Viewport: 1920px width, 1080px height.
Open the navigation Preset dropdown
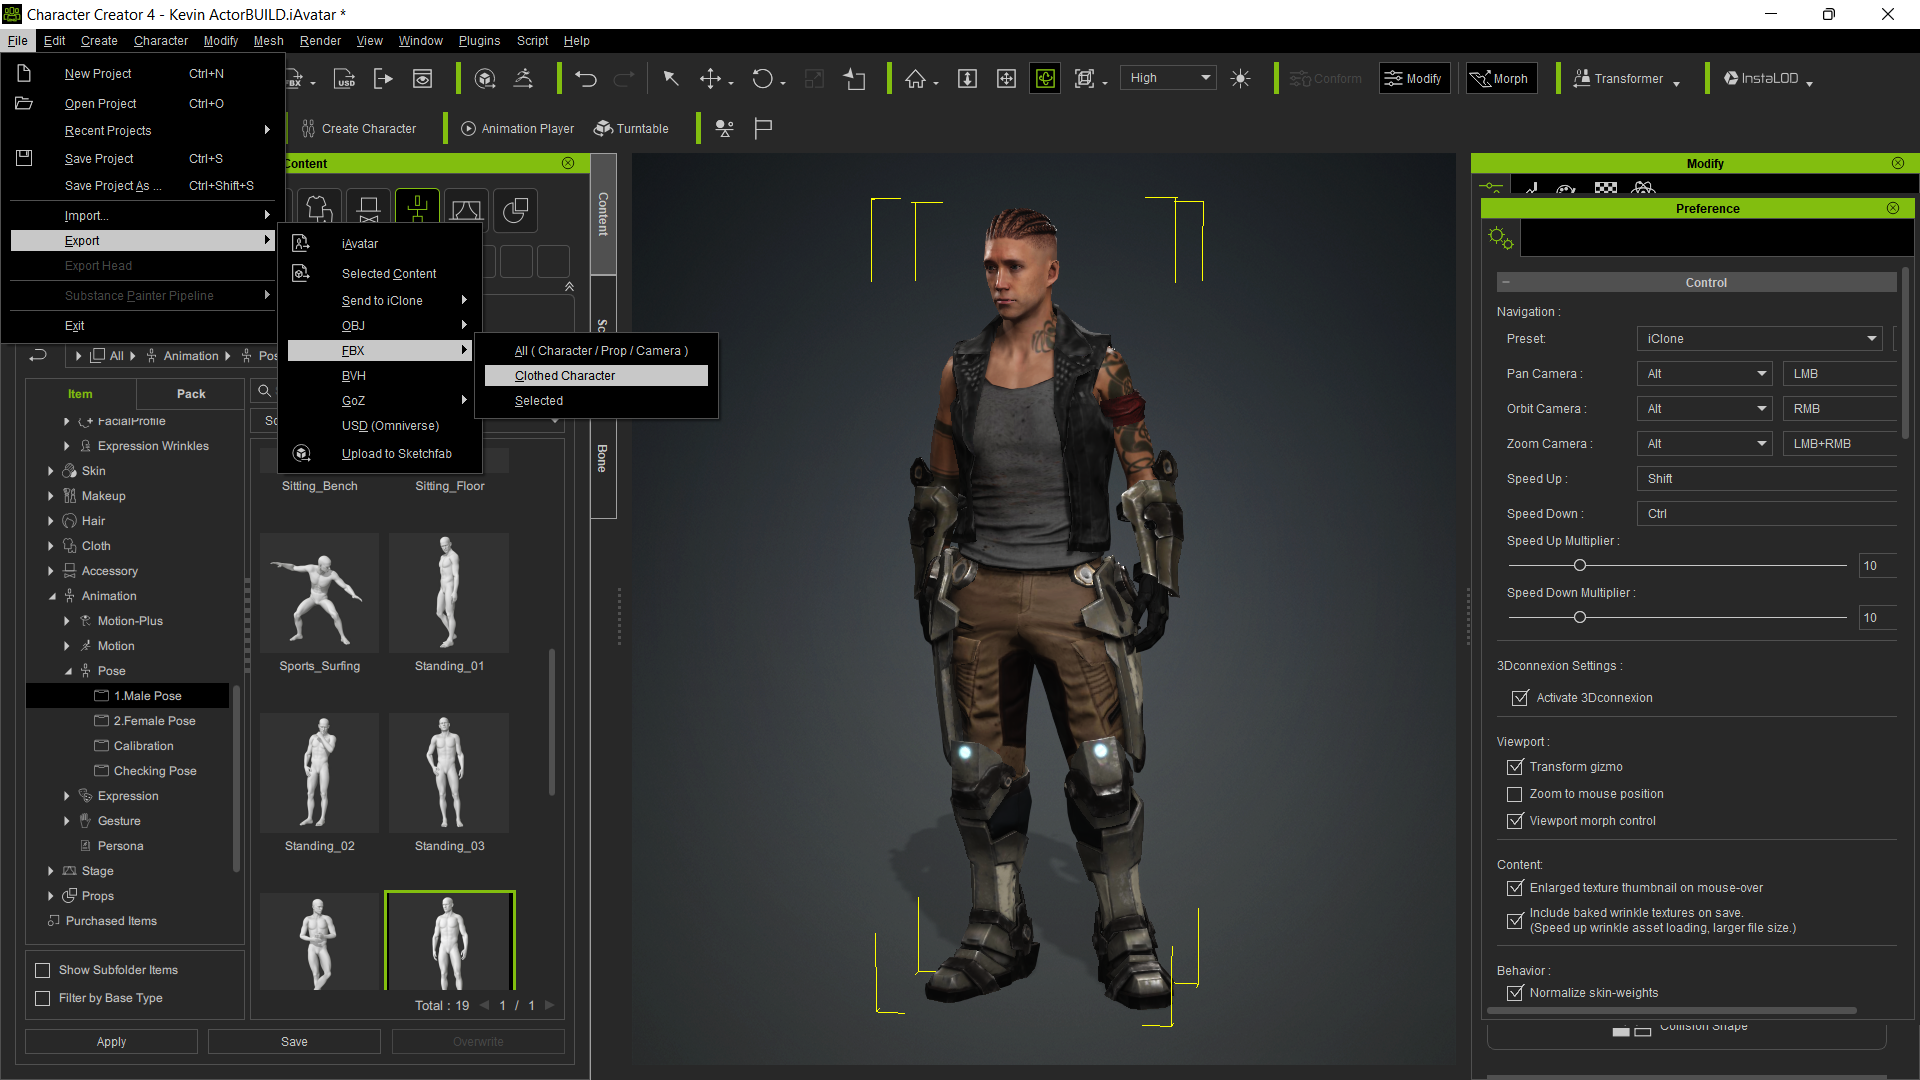tap(1758, 339)
